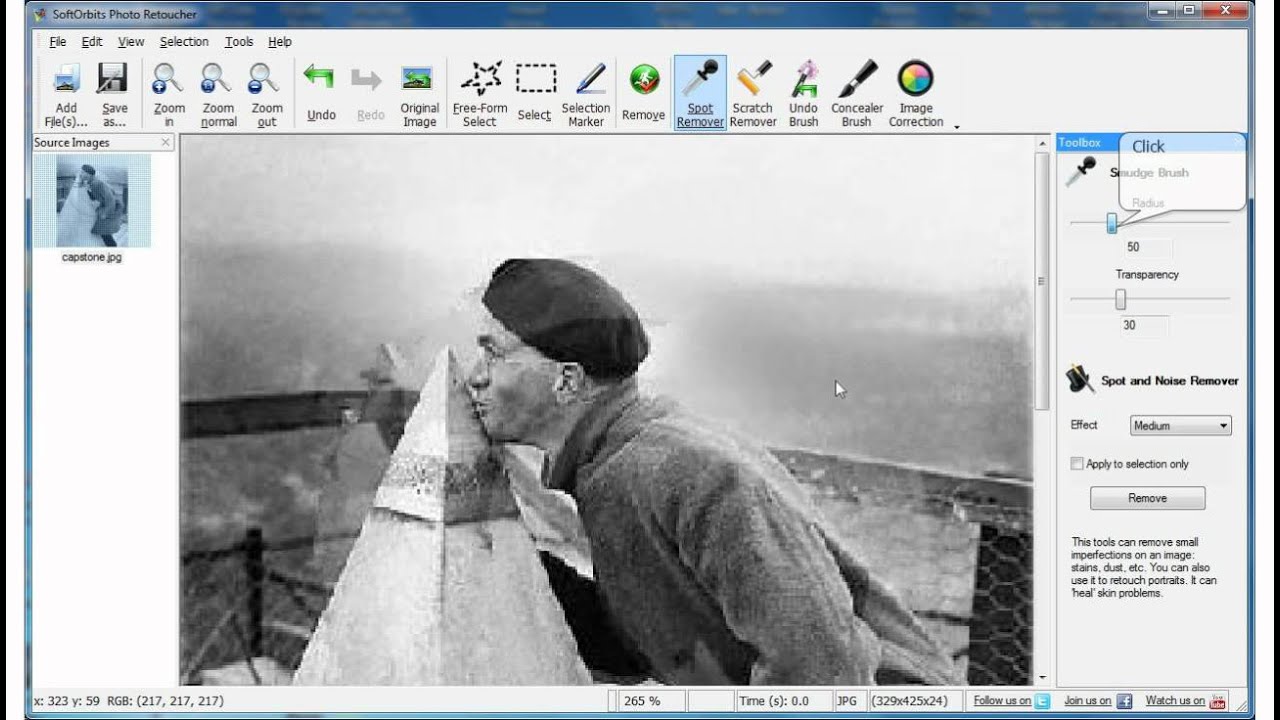Click the Follow us on Twitter link
Image resolution: width=1280 pixels, height=720 pixels.
click(1011, 701)
